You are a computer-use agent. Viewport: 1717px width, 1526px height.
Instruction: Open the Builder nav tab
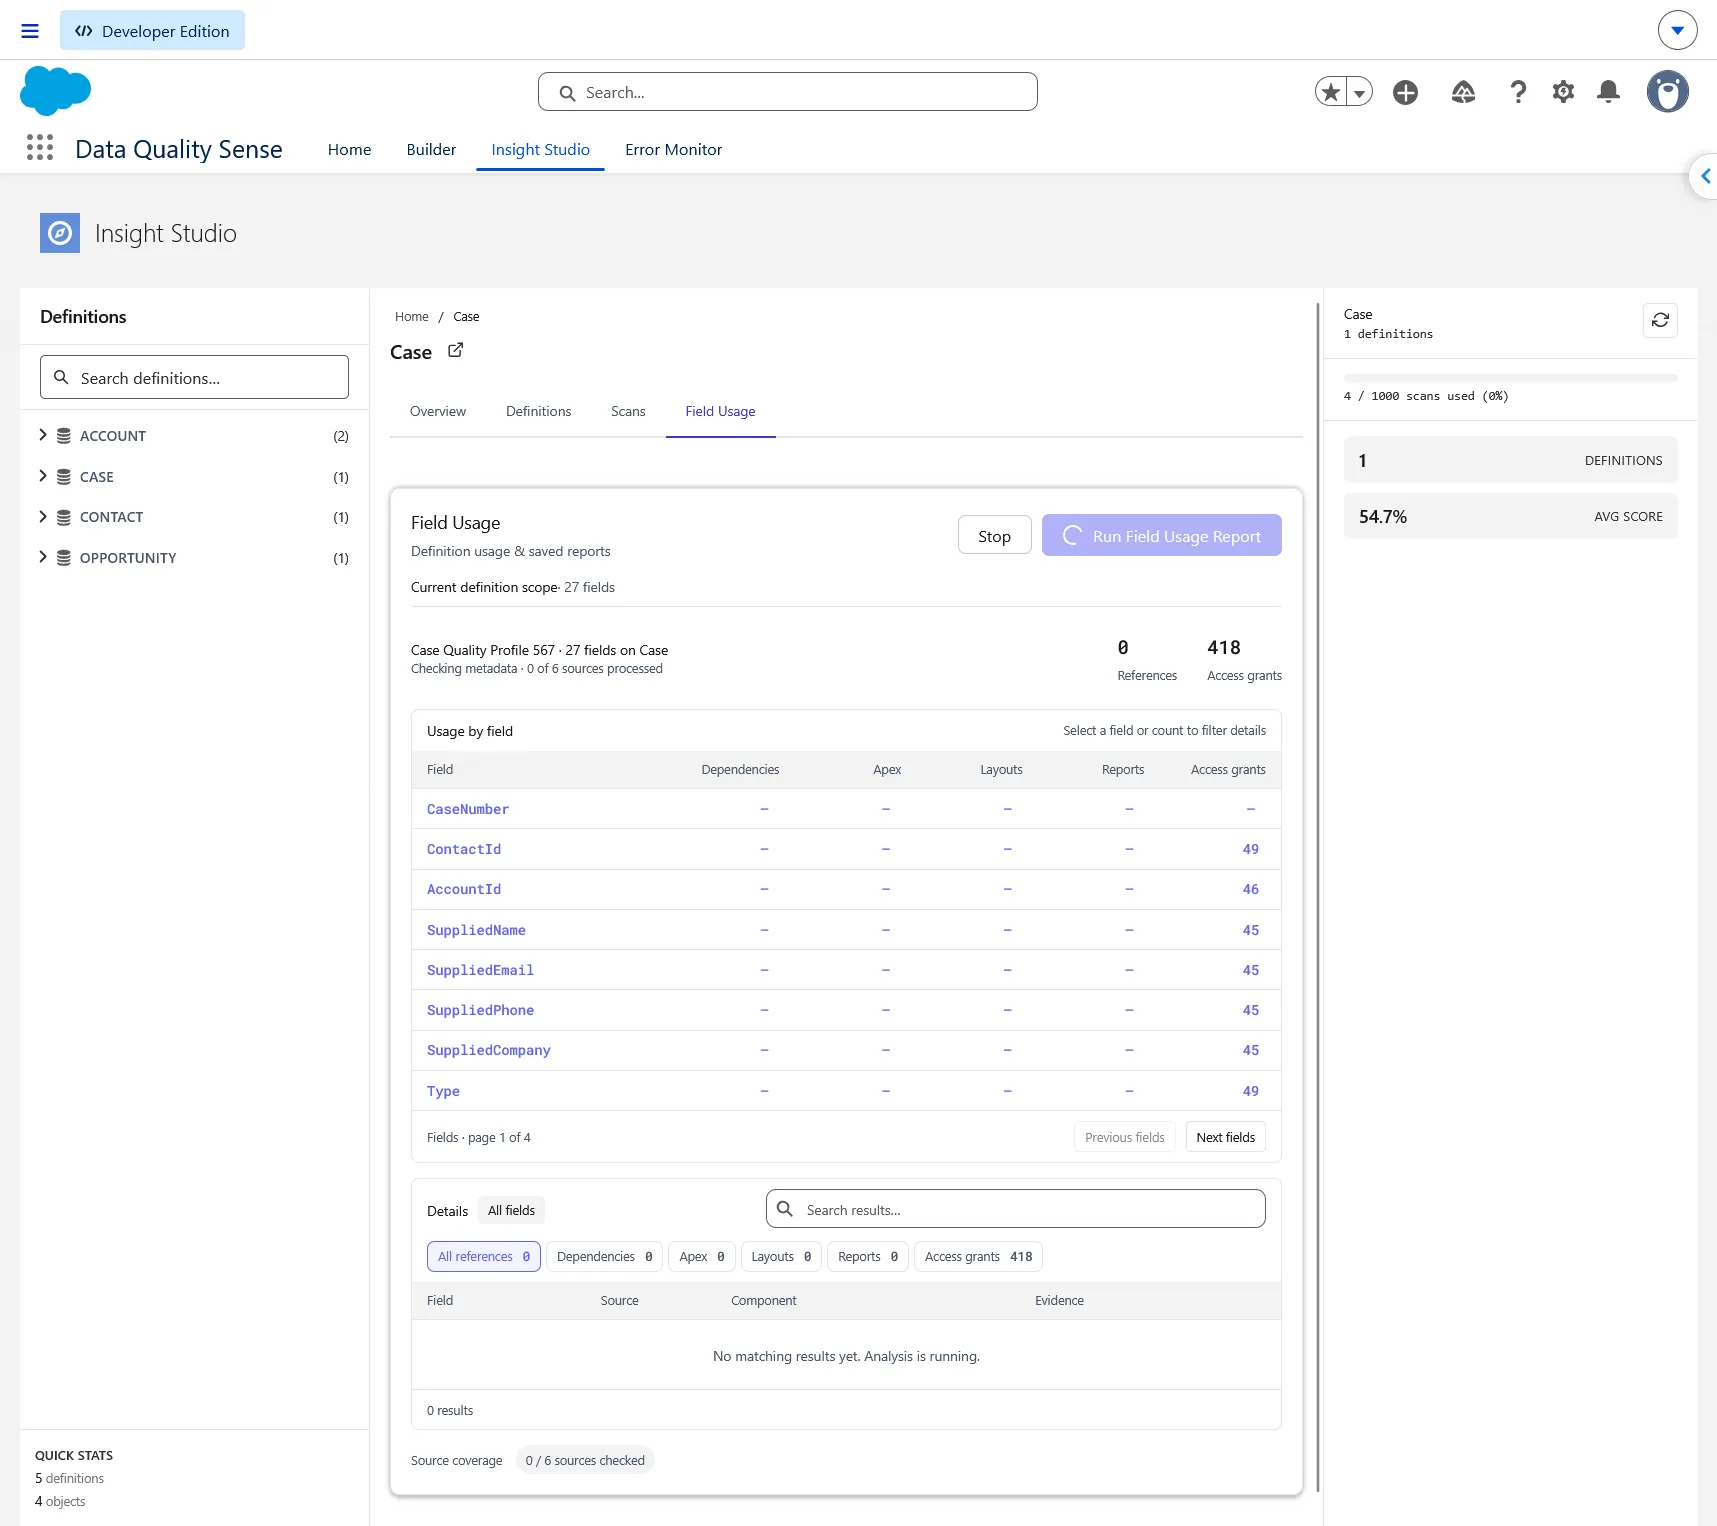(431, 149)
